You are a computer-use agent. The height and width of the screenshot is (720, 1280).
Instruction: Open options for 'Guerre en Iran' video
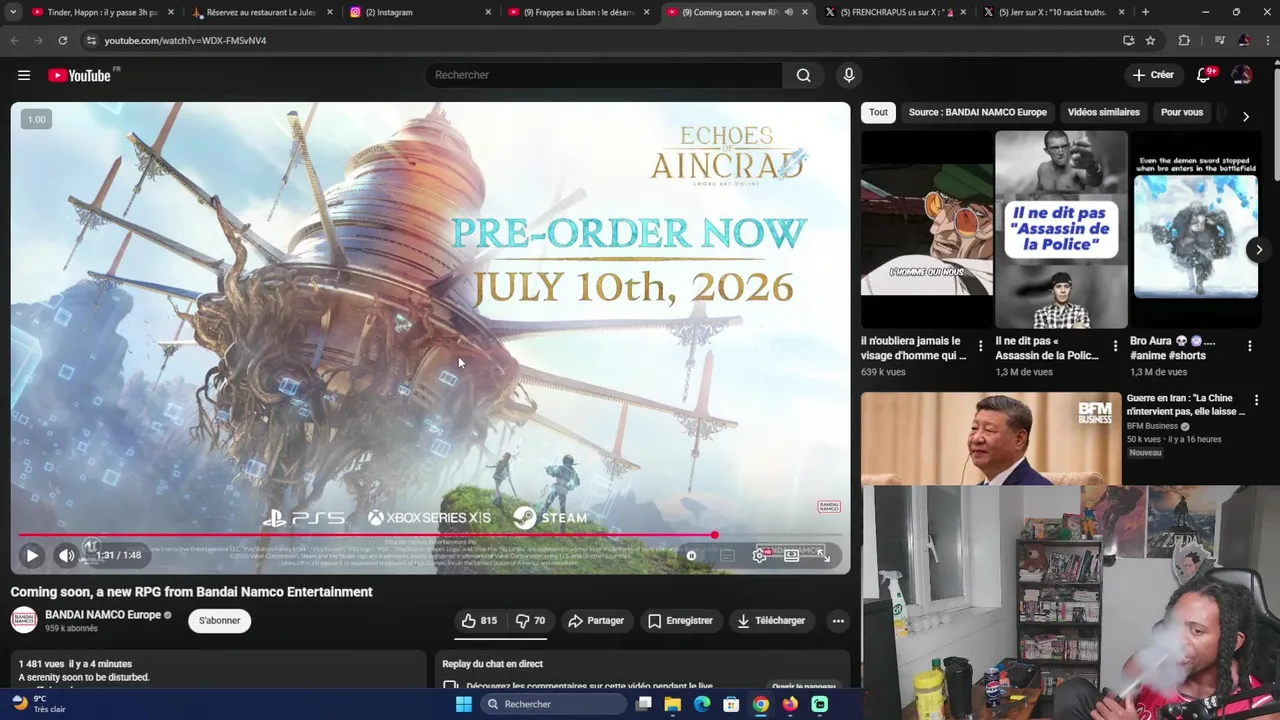[x=1256, y=400]
